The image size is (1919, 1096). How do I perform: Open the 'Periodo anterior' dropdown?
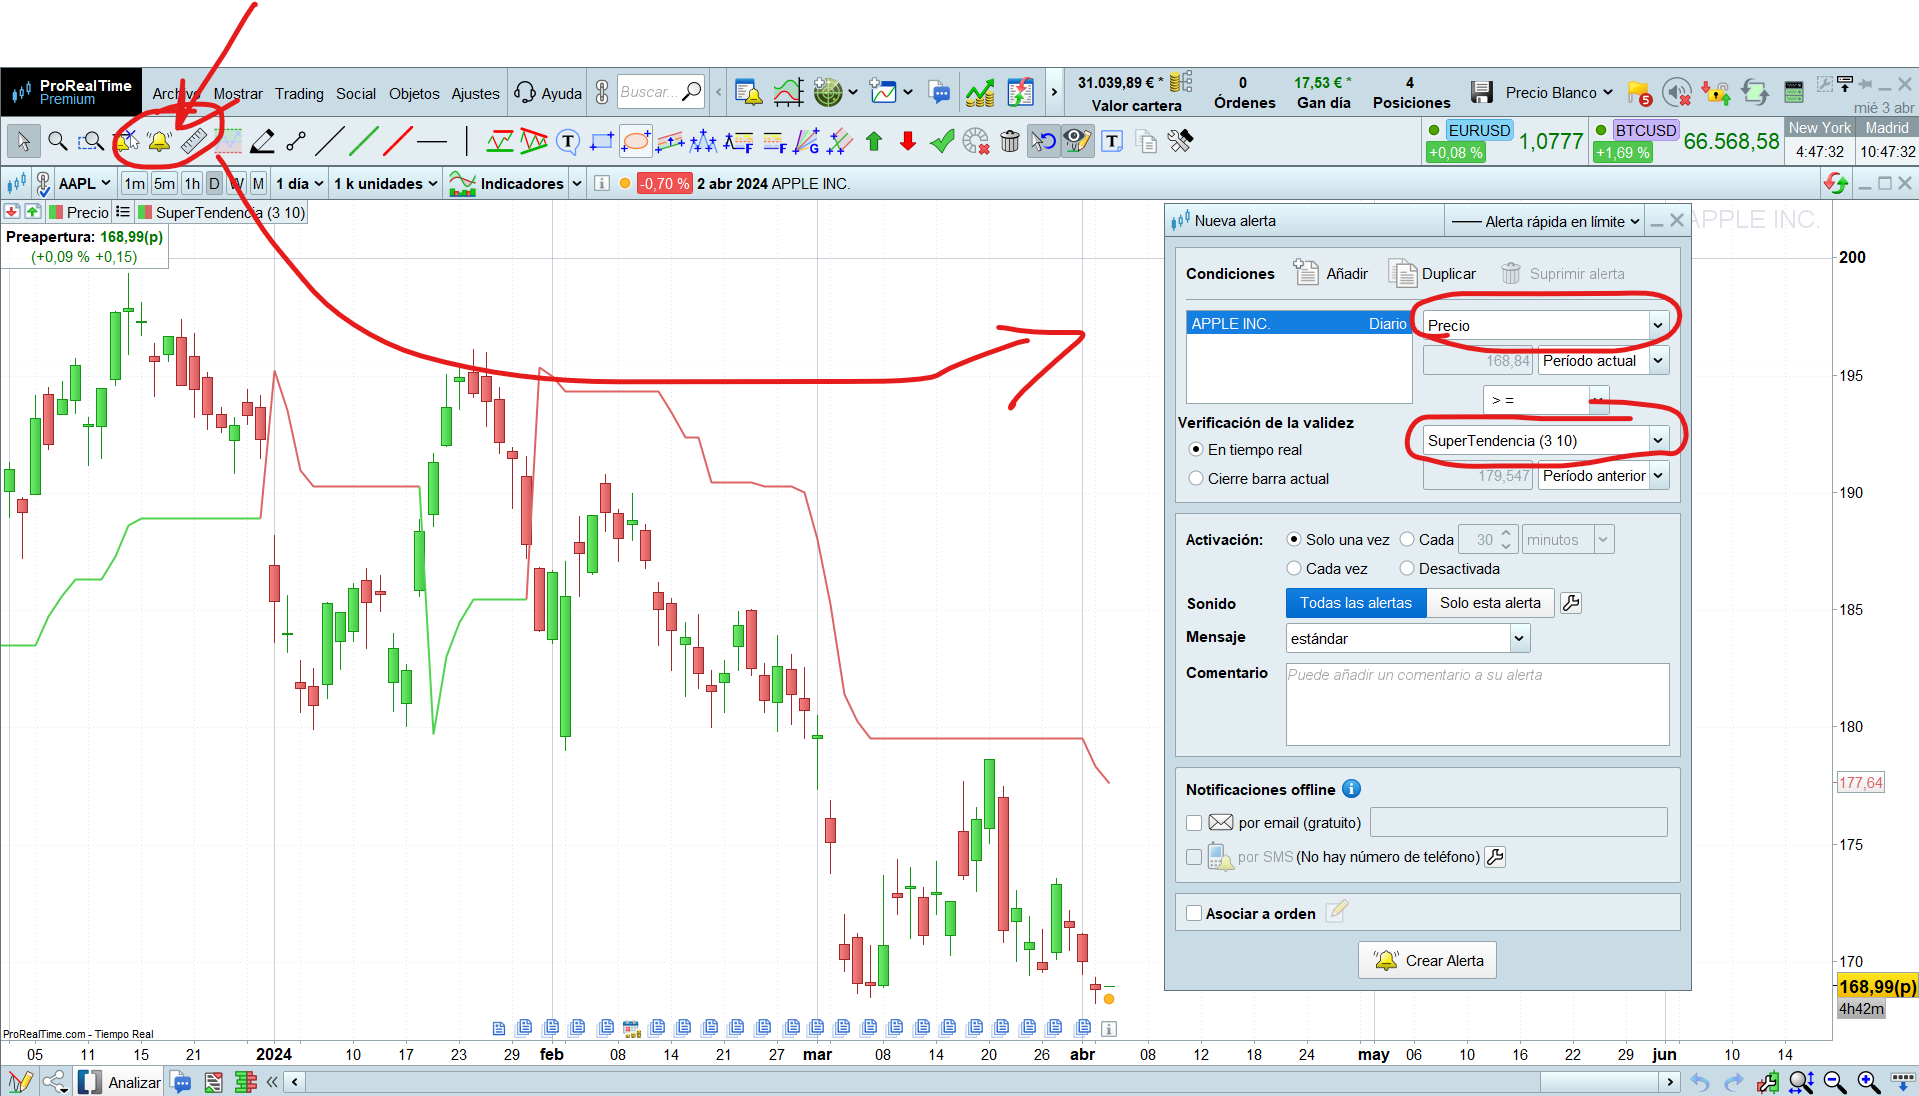pos(1604,476)
